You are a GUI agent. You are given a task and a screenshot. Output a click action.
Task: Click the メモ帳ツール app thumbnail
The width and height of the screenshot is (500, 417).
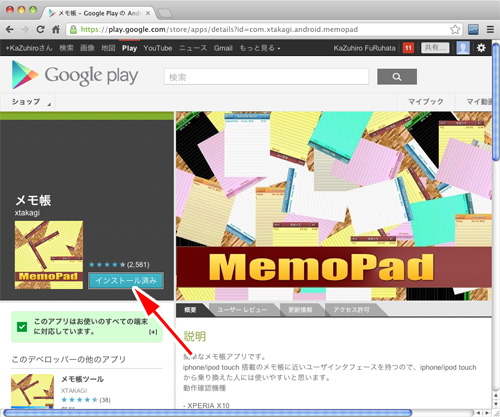pos(32,391)
